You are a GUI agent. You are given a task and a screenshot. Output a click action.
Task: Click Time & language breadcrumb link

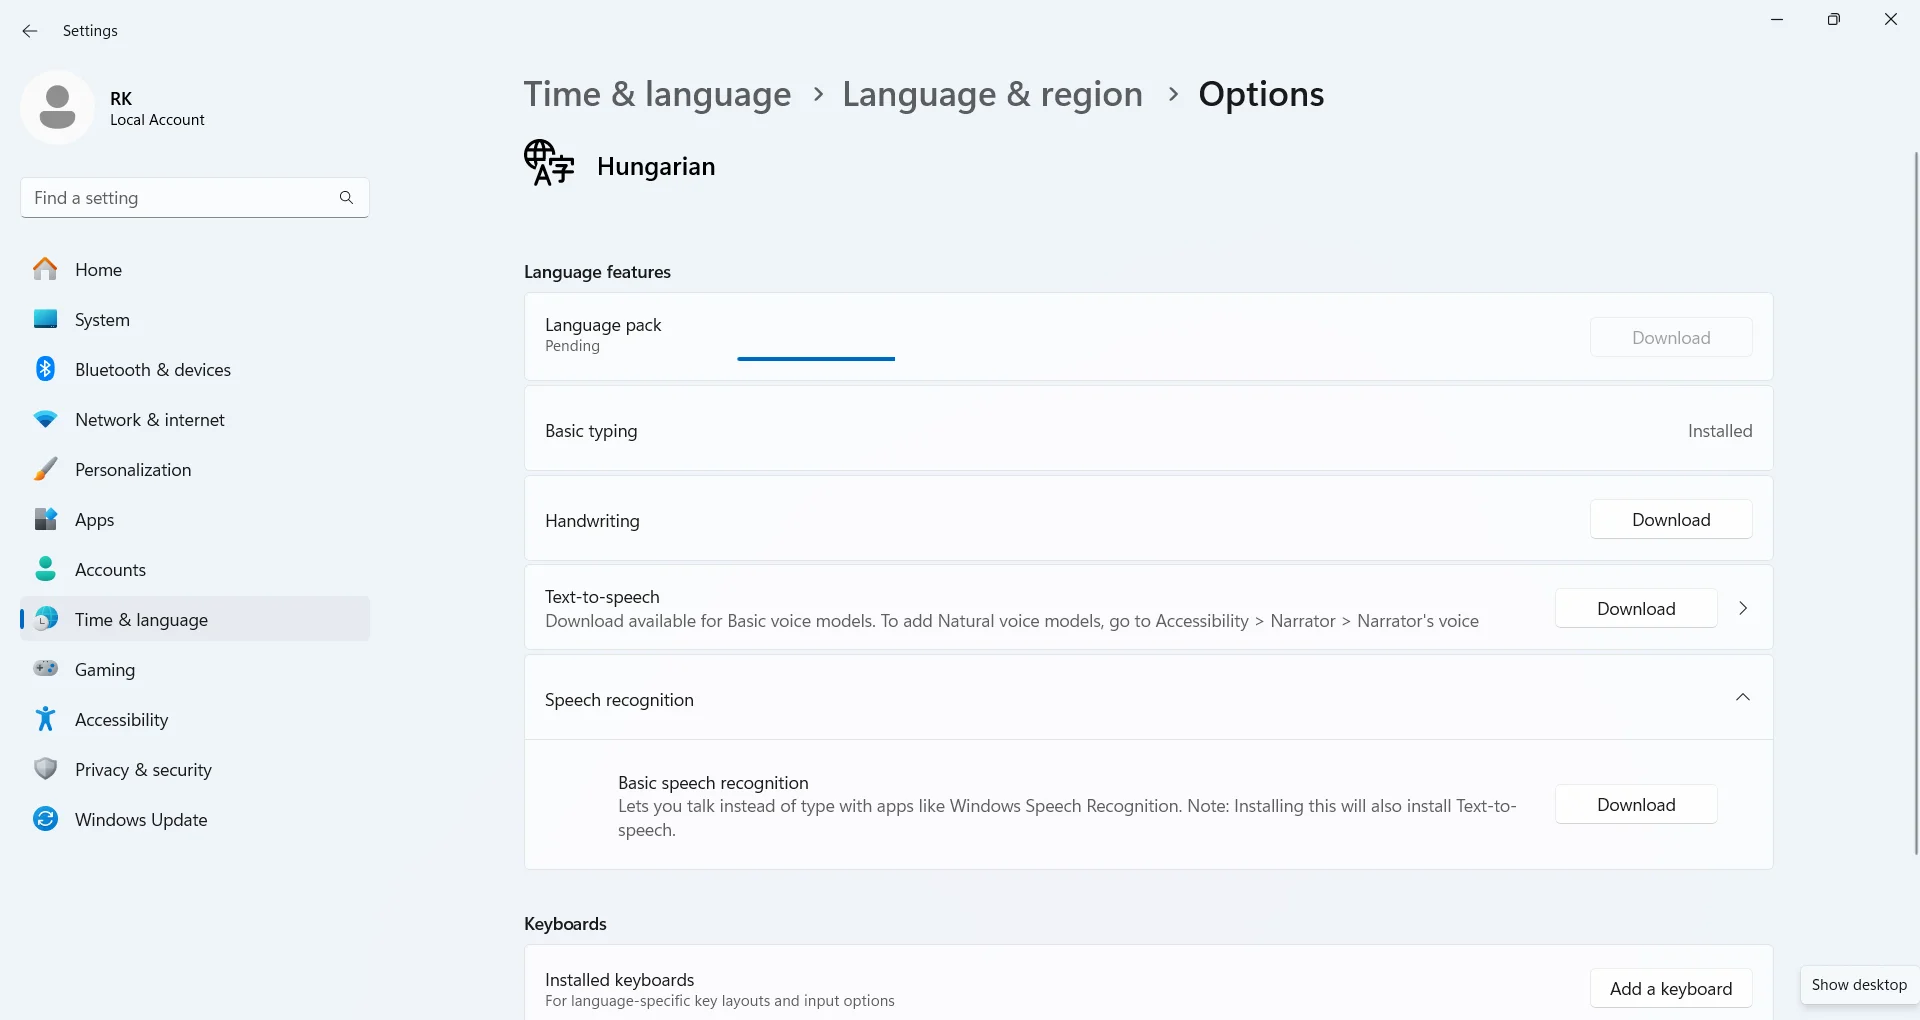click(657, 94)
